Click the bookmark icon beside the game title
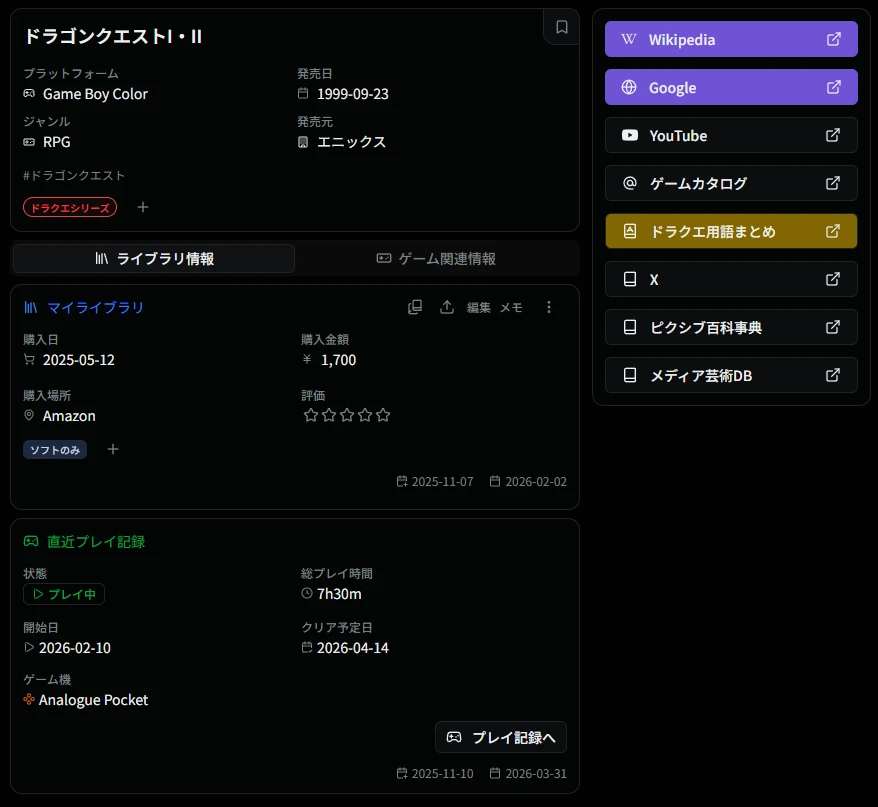 point(561,27)
